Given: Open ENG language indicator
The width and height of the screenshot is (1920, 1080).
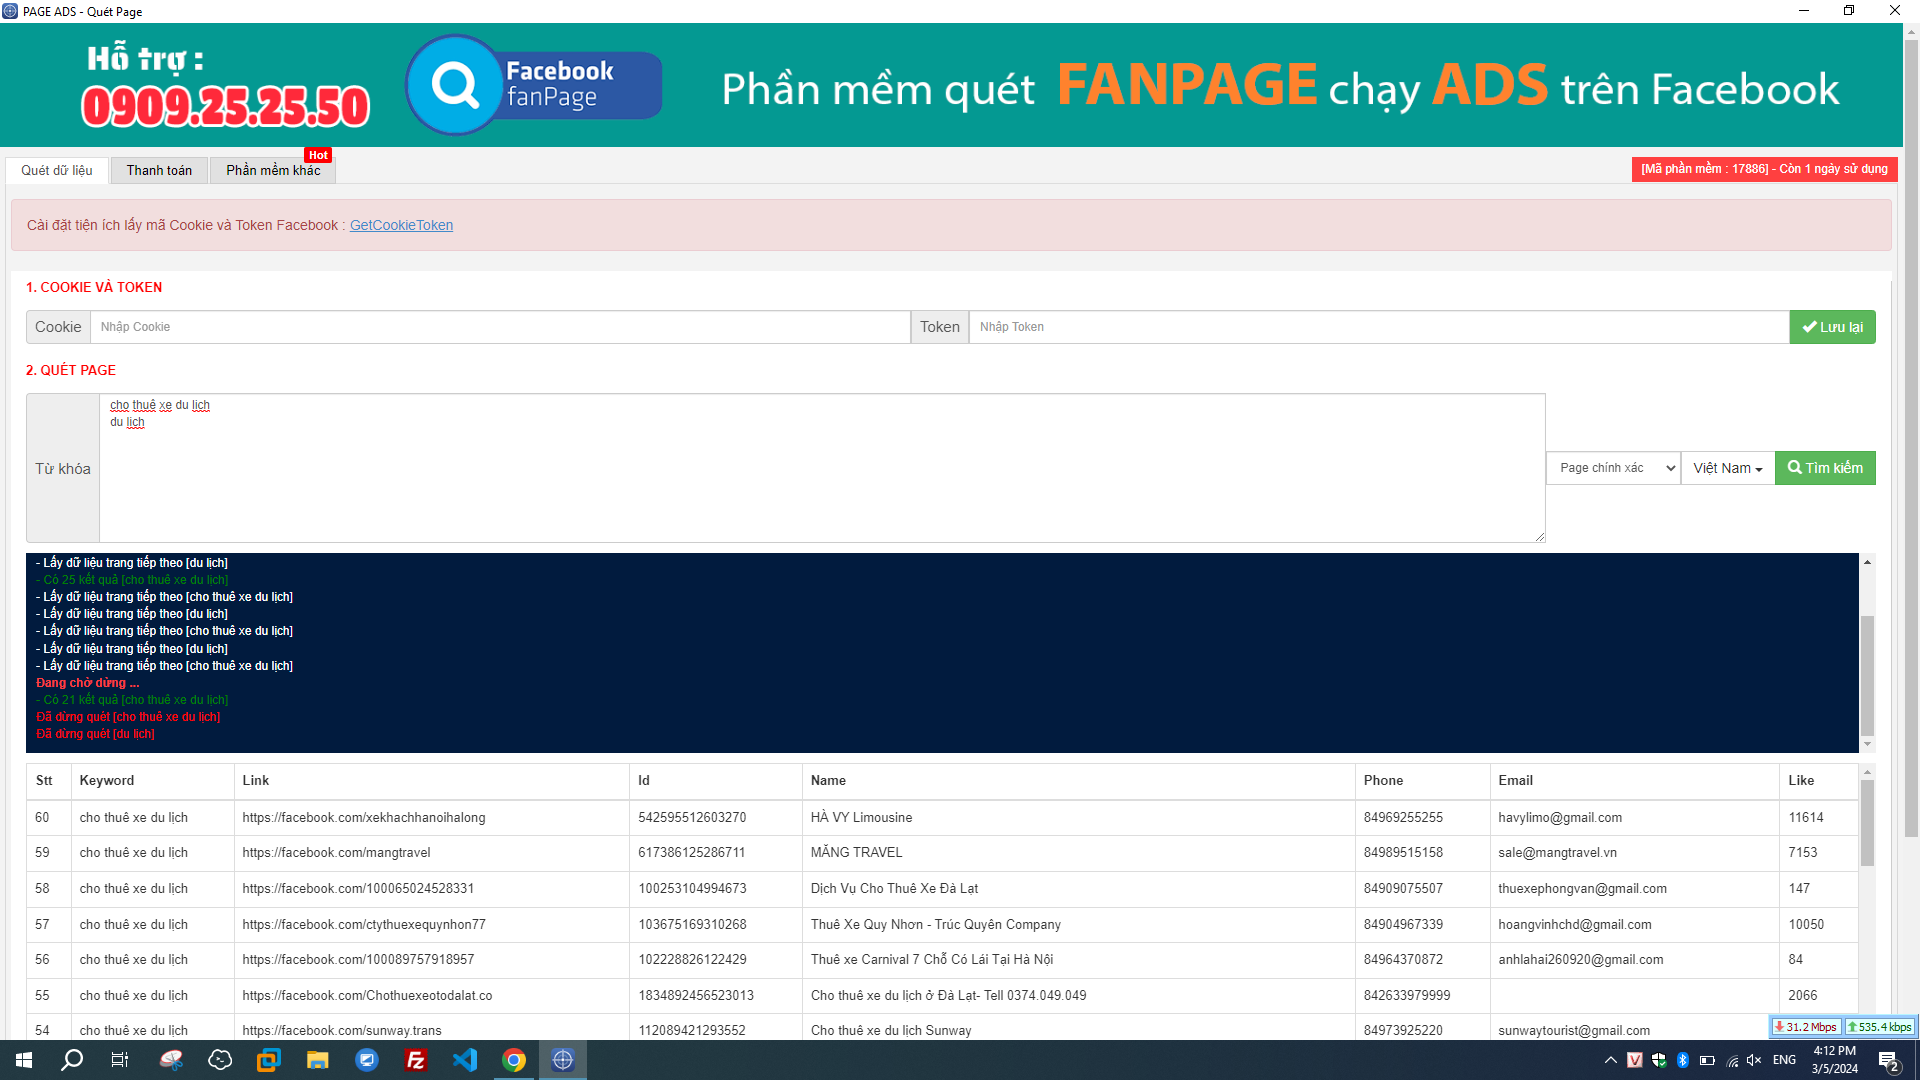Looking at the screenshot, I should click(x=1784, y=1060).
